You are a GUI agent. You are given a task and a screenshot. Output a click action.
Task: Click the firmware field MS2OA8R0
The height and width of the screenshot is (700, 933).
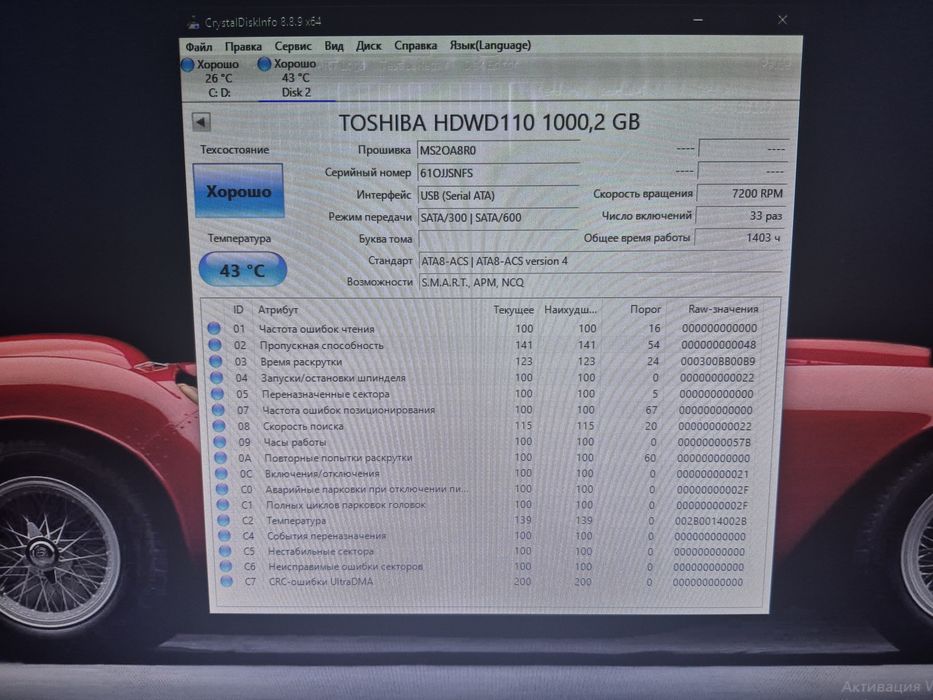[x=497, y=151]
